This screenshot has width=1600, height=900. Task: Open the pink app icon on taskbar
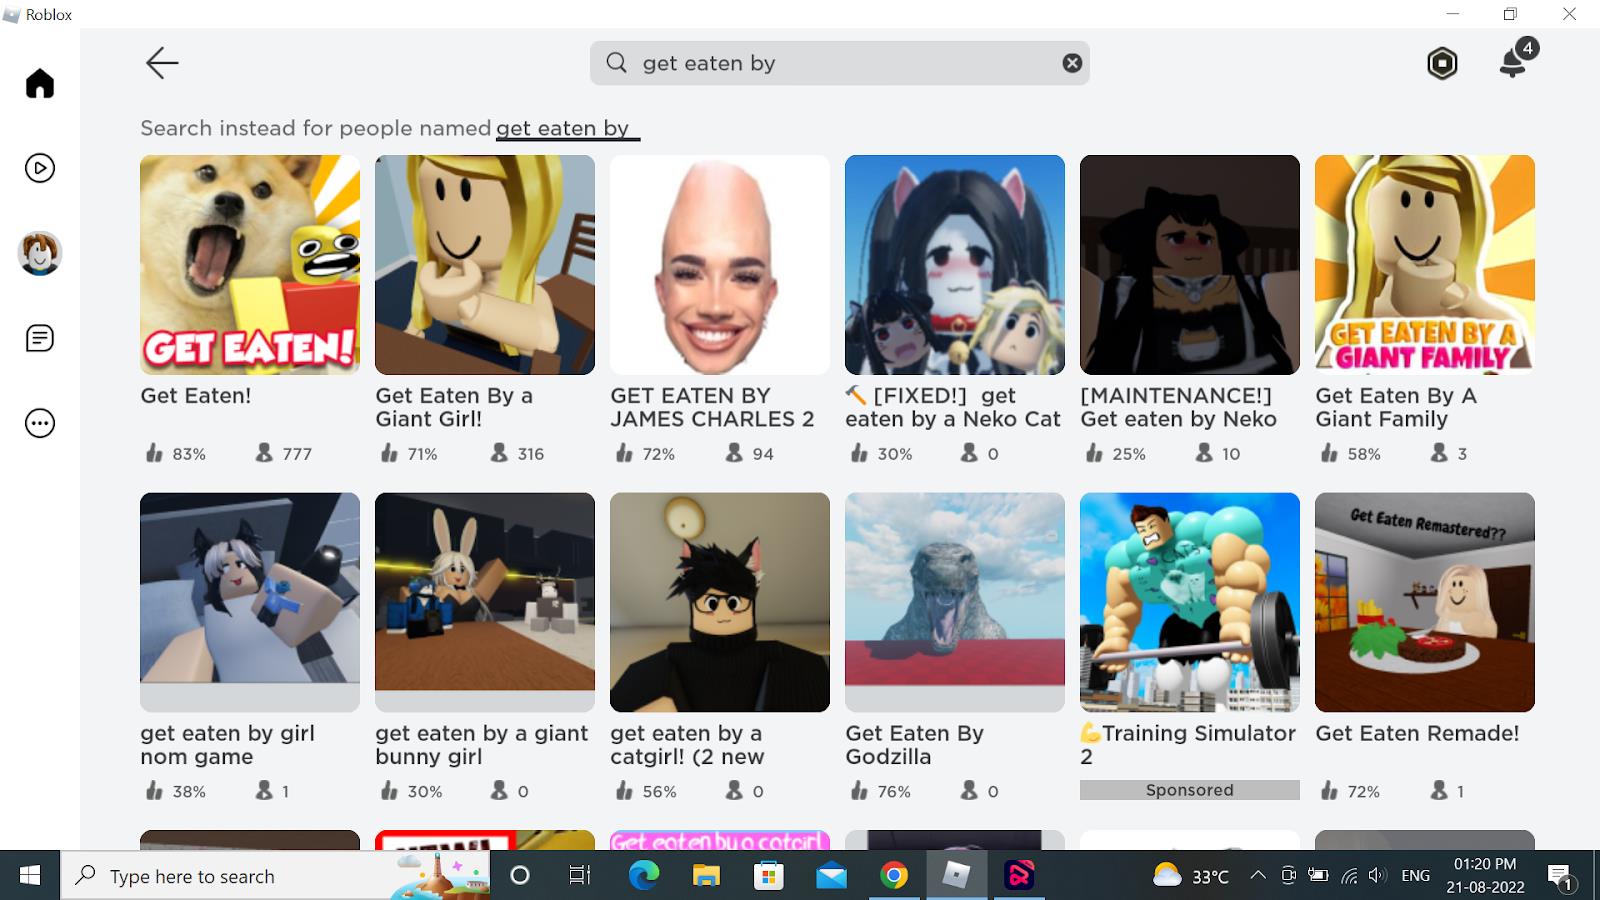(x=1019, y=876)
